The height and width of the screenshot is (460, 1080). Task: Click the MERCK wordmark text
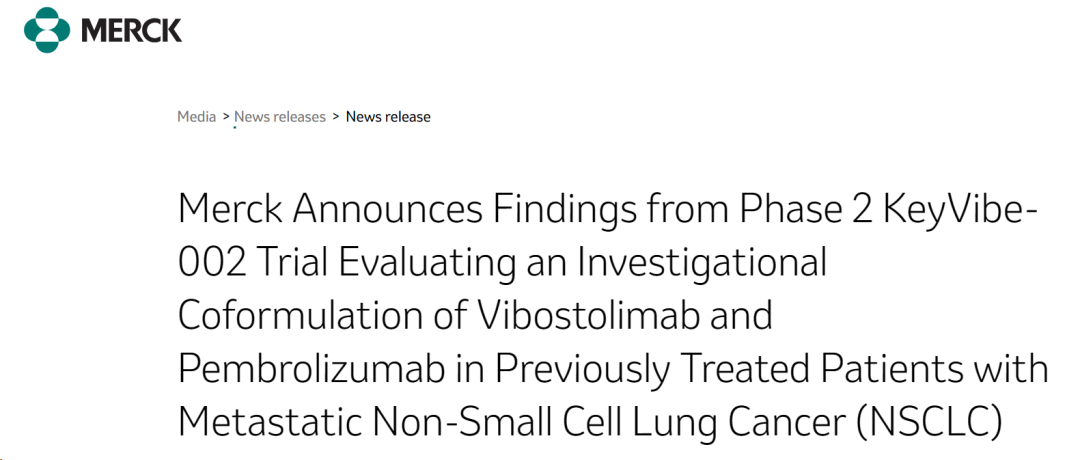click(x=132, y=30)
